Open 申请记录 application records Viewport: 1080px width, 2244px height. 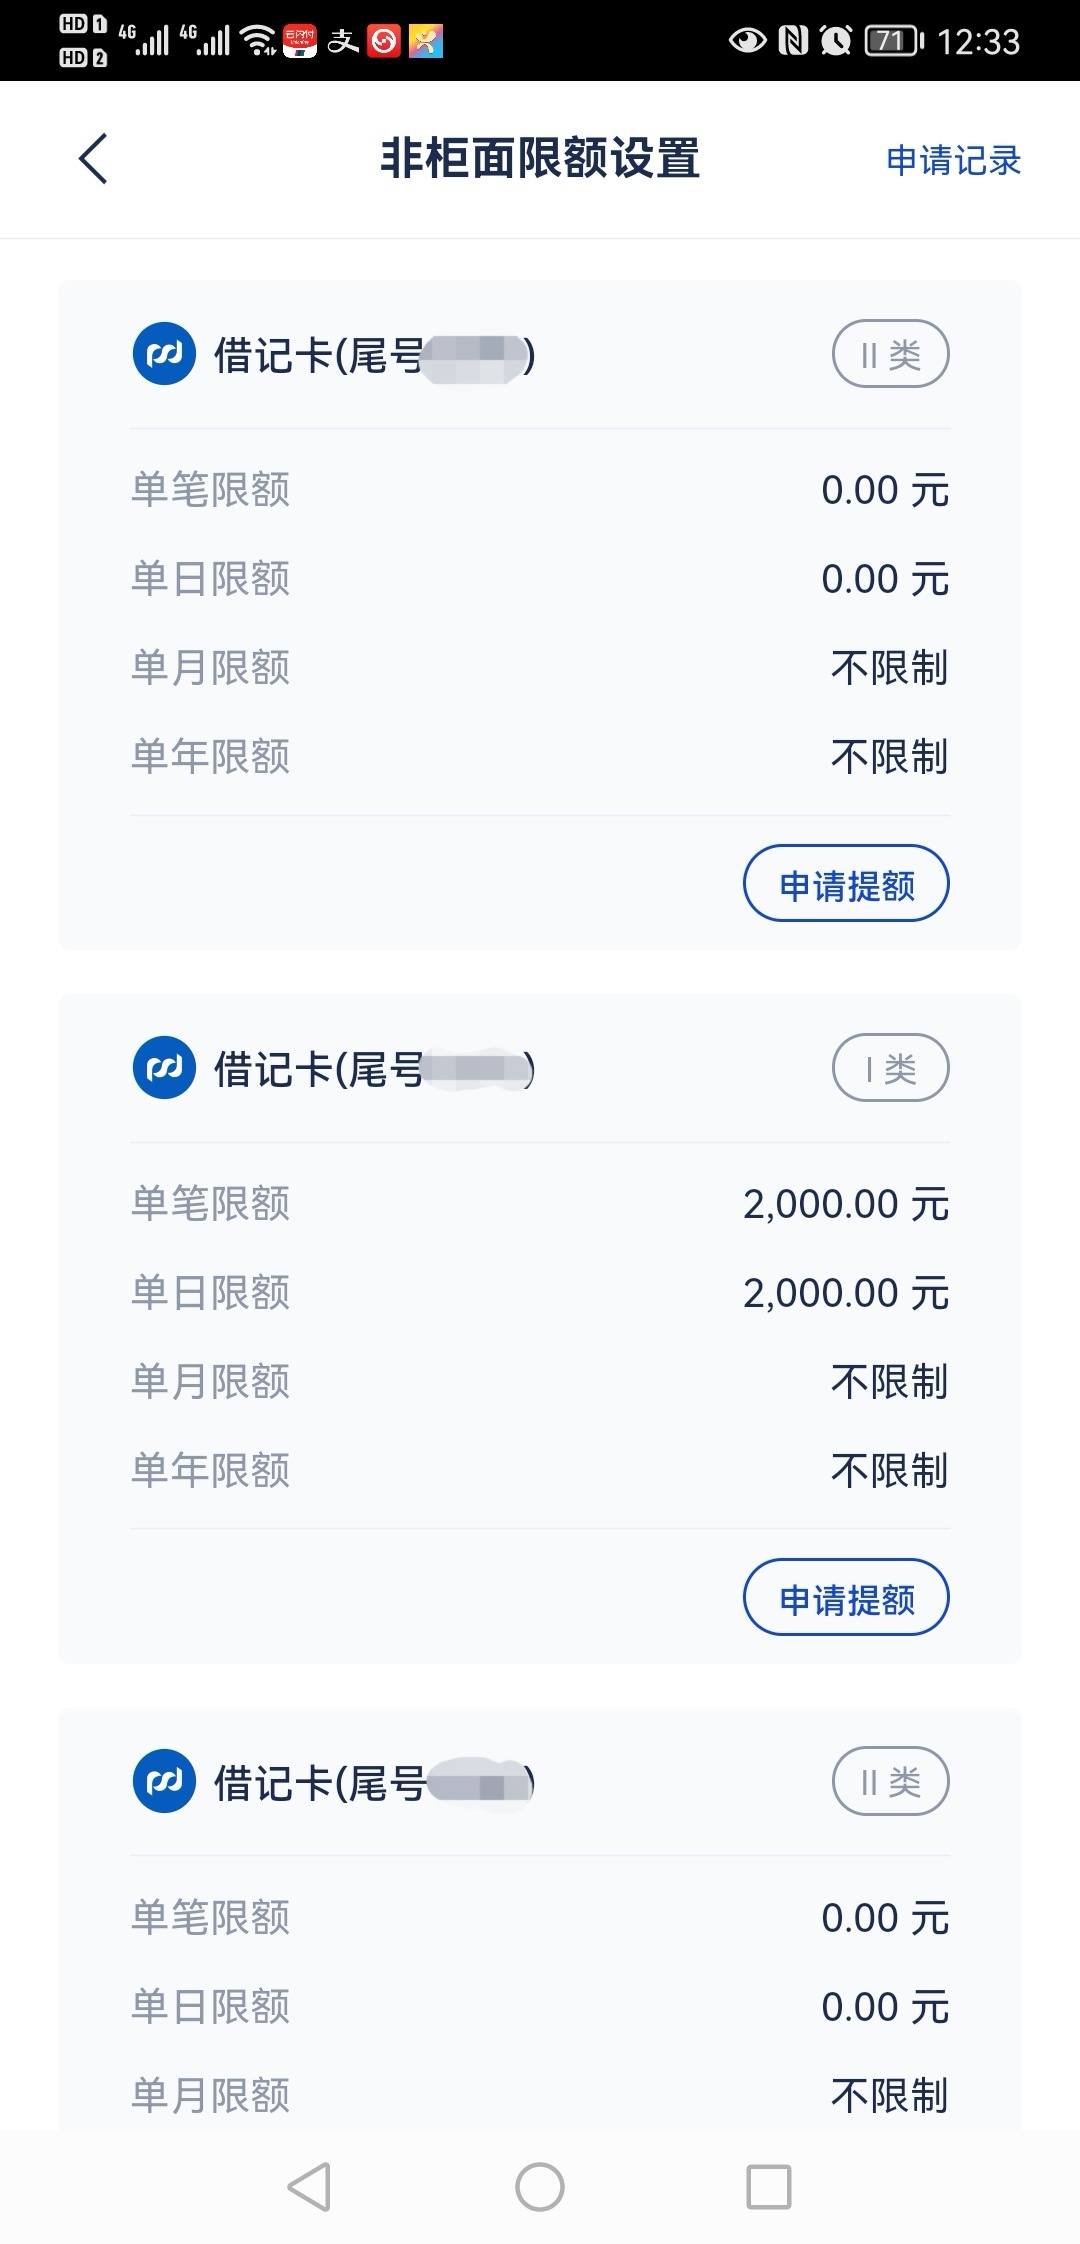click(x=953, y=160)
